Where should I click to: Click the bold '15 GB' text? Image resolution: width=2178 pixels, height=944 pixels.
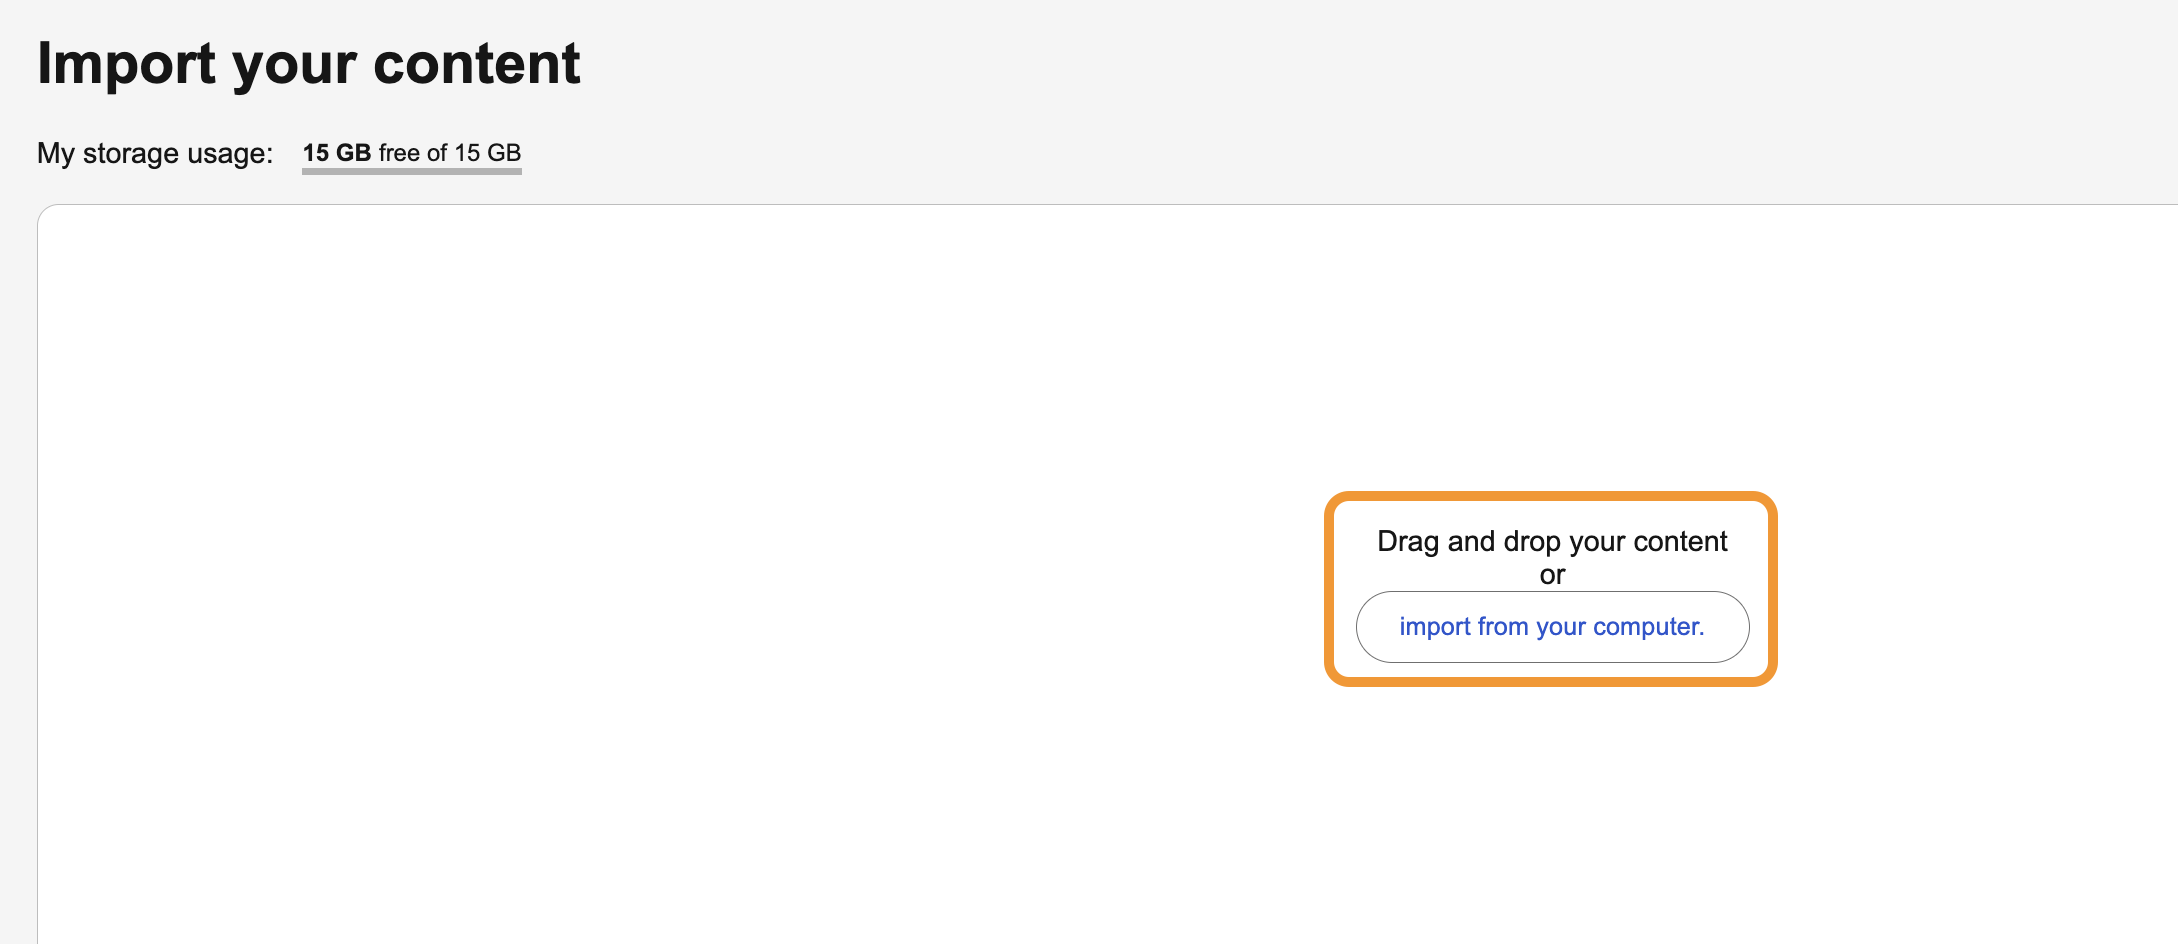(x=337, y=153)
